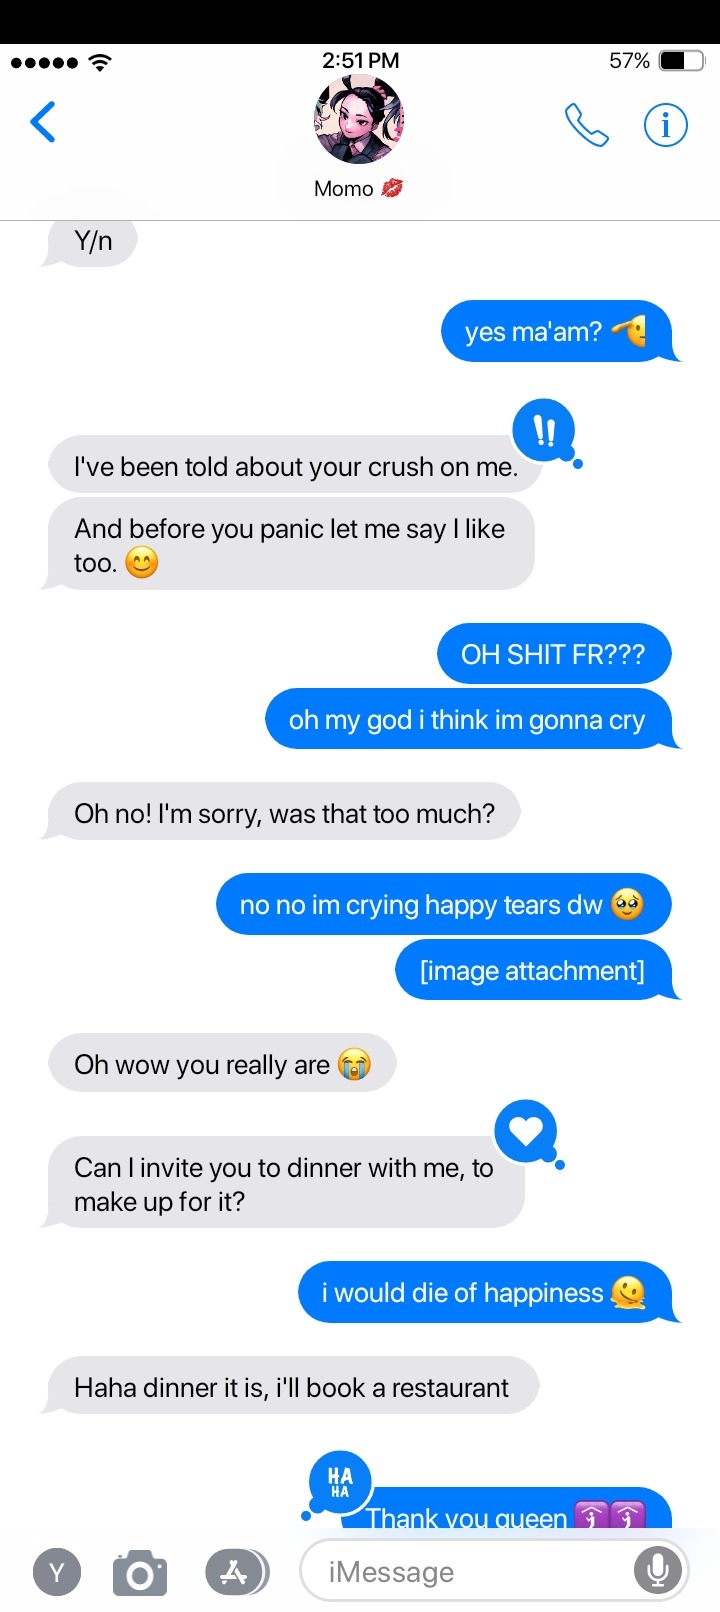This screenshot has height=1612, width=720.
Task: Tap the "OH SHIT FR???" message bubble
Action: (x=554, y=654)
